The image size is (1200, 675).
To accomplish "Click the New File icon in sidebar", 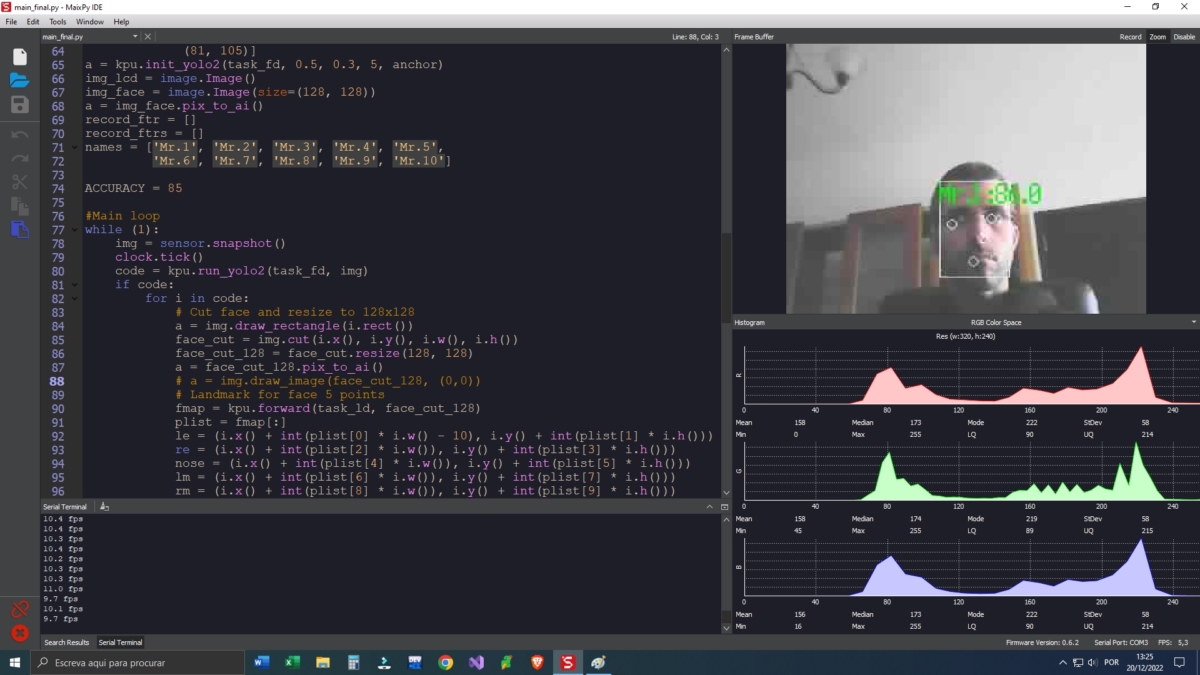I will tap(20, 57).
